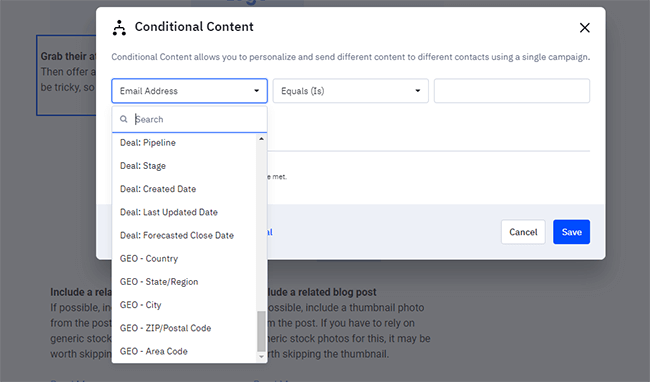Screen dimensions: 650x382
Task: Pick Deal: Forecasted Close Date option
Action: tap(184, 235)
